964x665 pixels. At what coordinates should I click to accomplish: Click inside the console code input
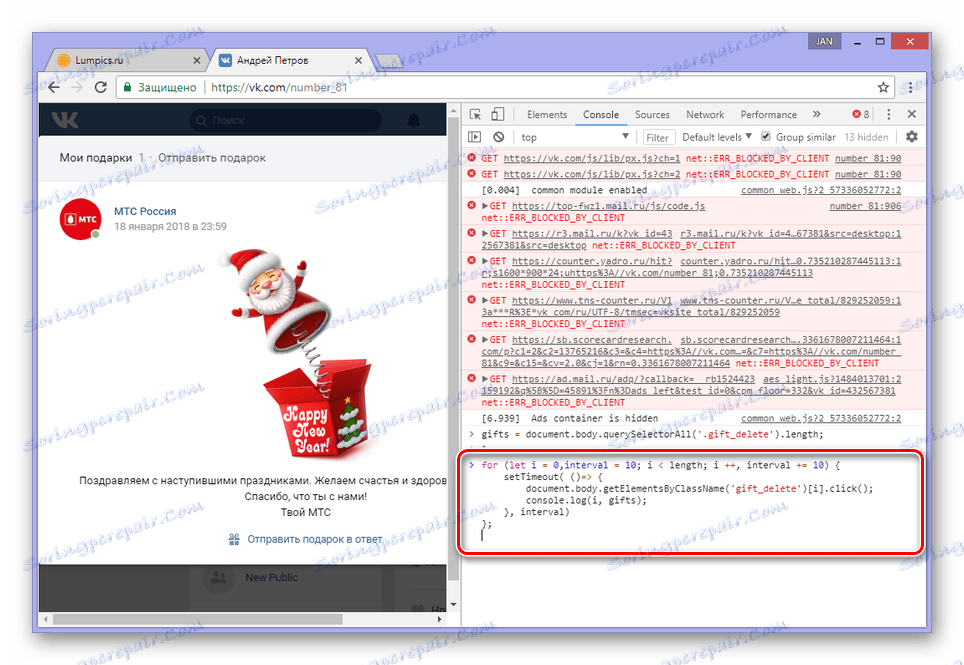[692, 501]
